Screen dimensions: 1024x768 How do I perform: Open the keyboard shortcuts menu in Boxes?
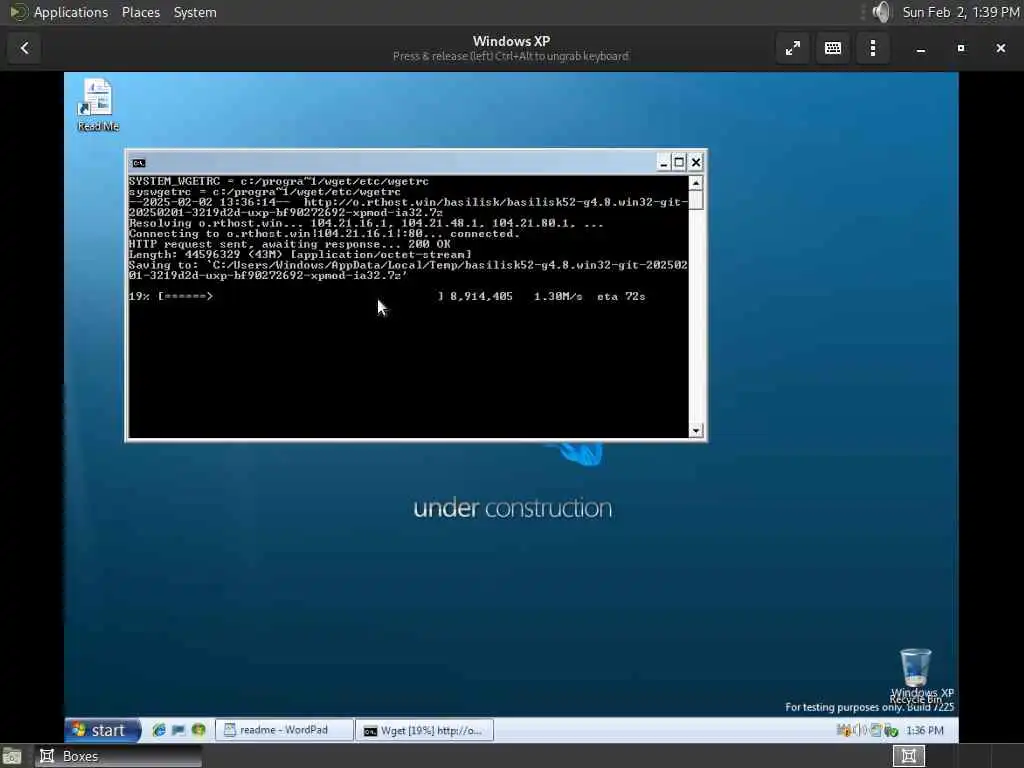[x=833, y=48]
